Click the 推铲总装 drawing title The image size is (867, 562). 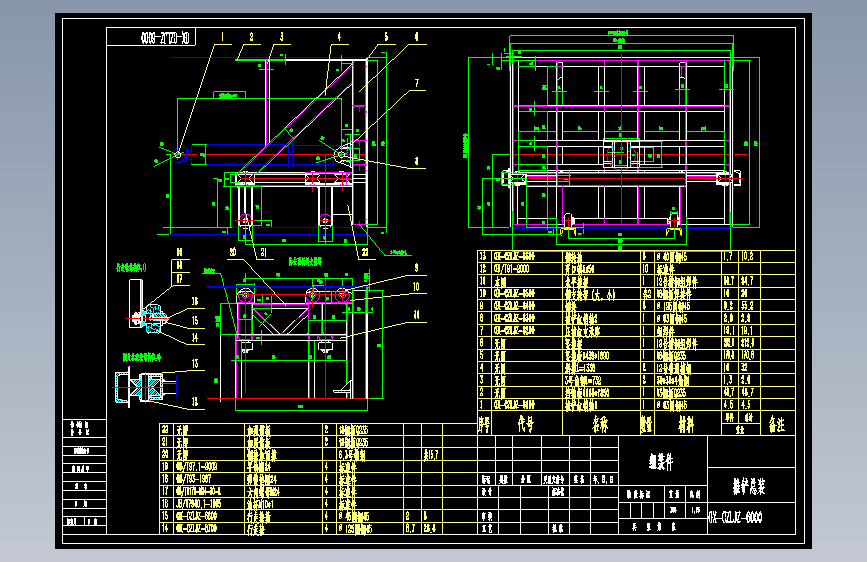tap(749, 487)
